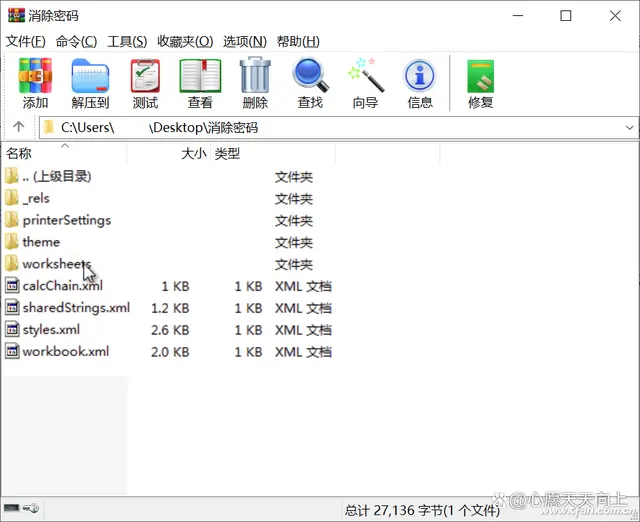Launch the 向导 (Wizard) wand icon
The height and width of the screenshot is (522, 640).
coord(366,76)
